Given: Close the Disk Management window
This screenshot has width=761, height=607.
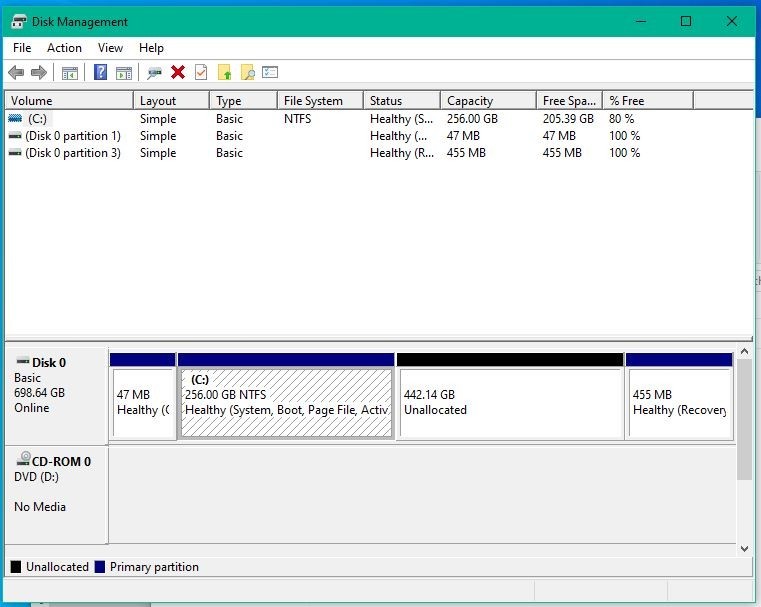Looking at the screenshot, I should (x=731, y=21).
